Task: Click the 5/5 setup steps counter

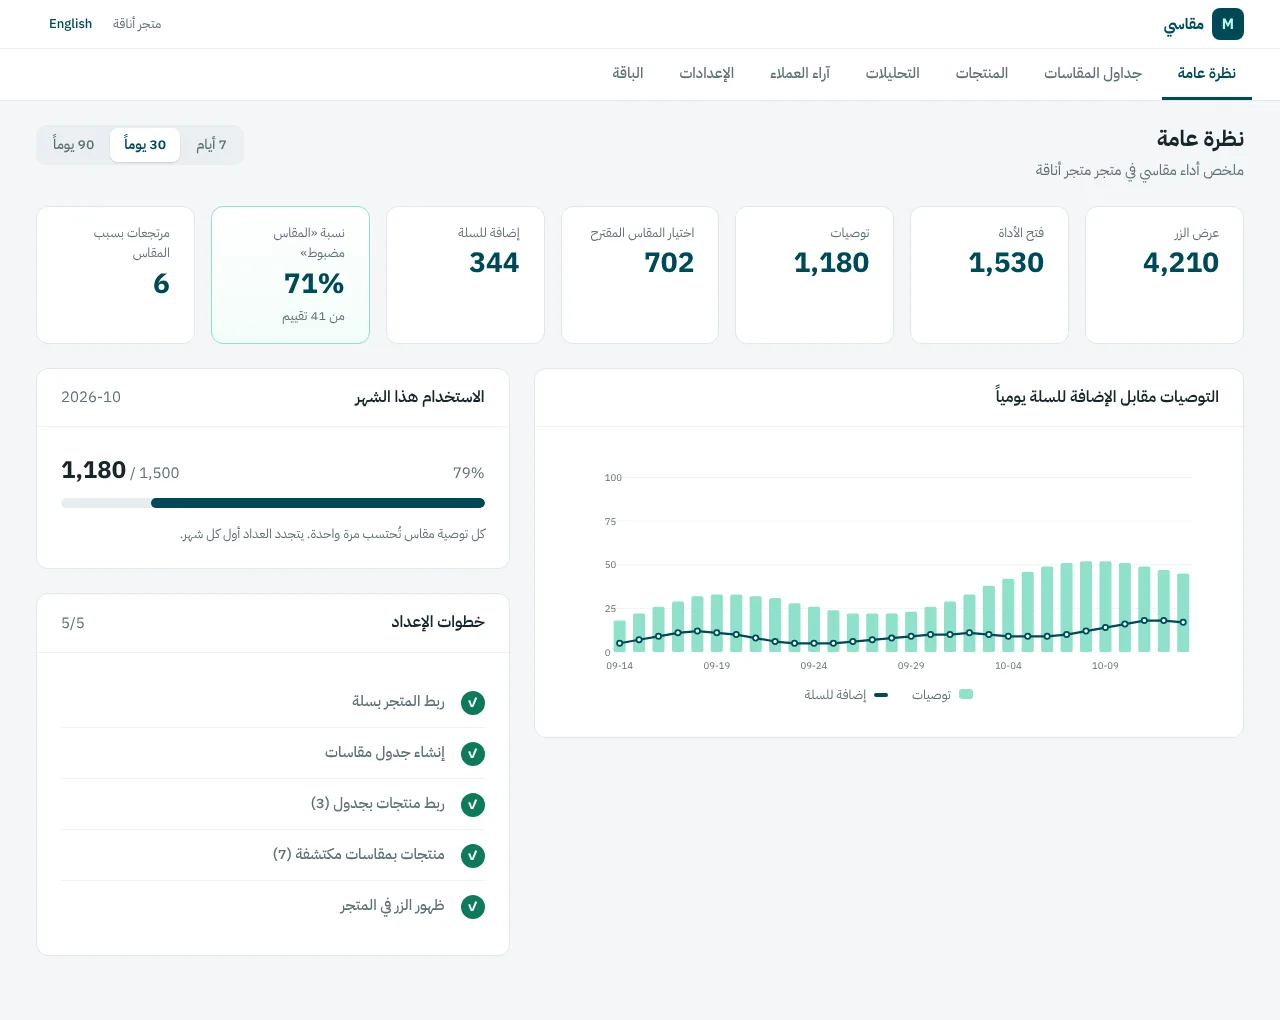Action: click(73, 623)
